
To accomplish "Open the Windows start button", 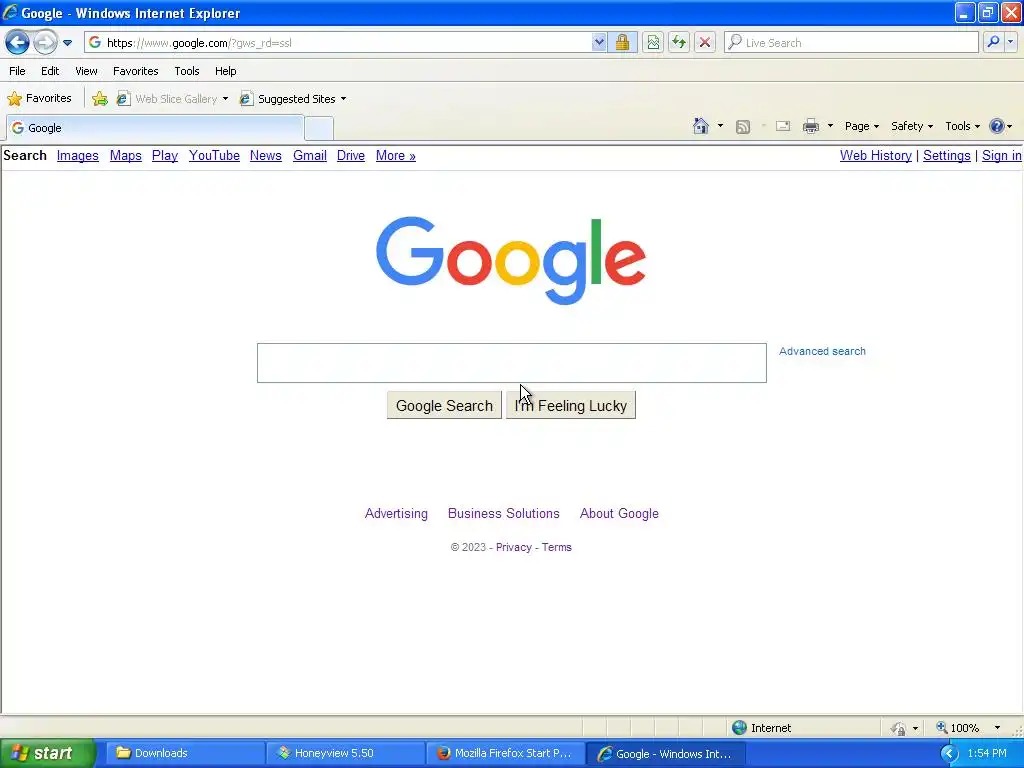I will (48, 753).
